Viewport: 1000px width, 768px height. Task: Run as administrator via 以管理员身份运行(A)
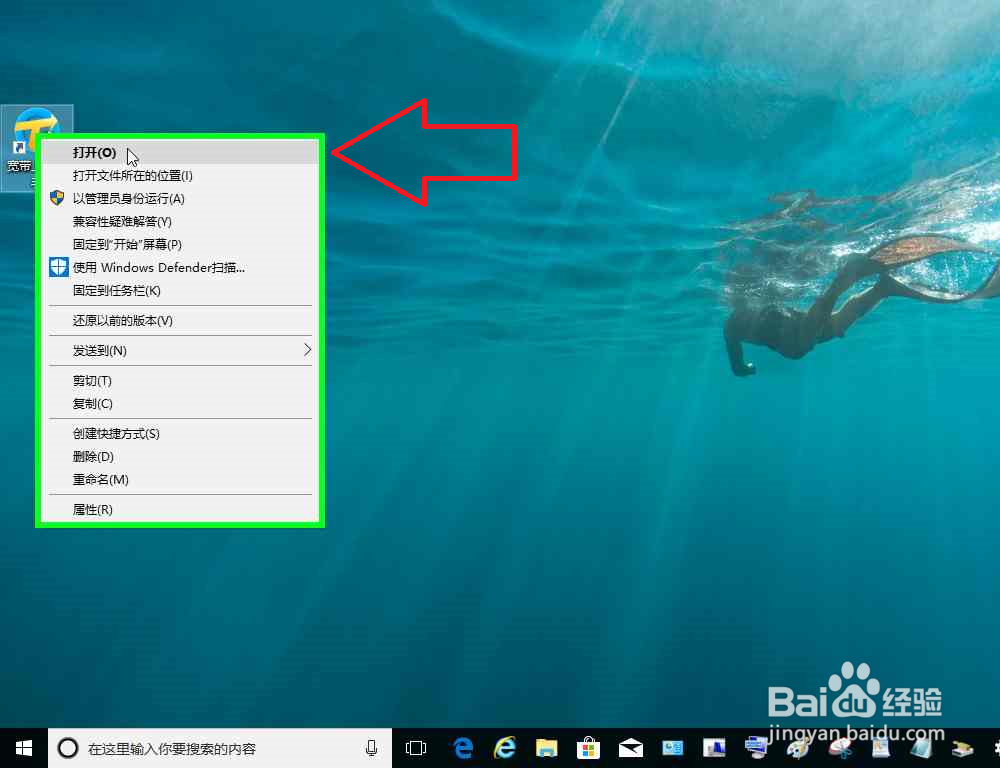[180, 198]
